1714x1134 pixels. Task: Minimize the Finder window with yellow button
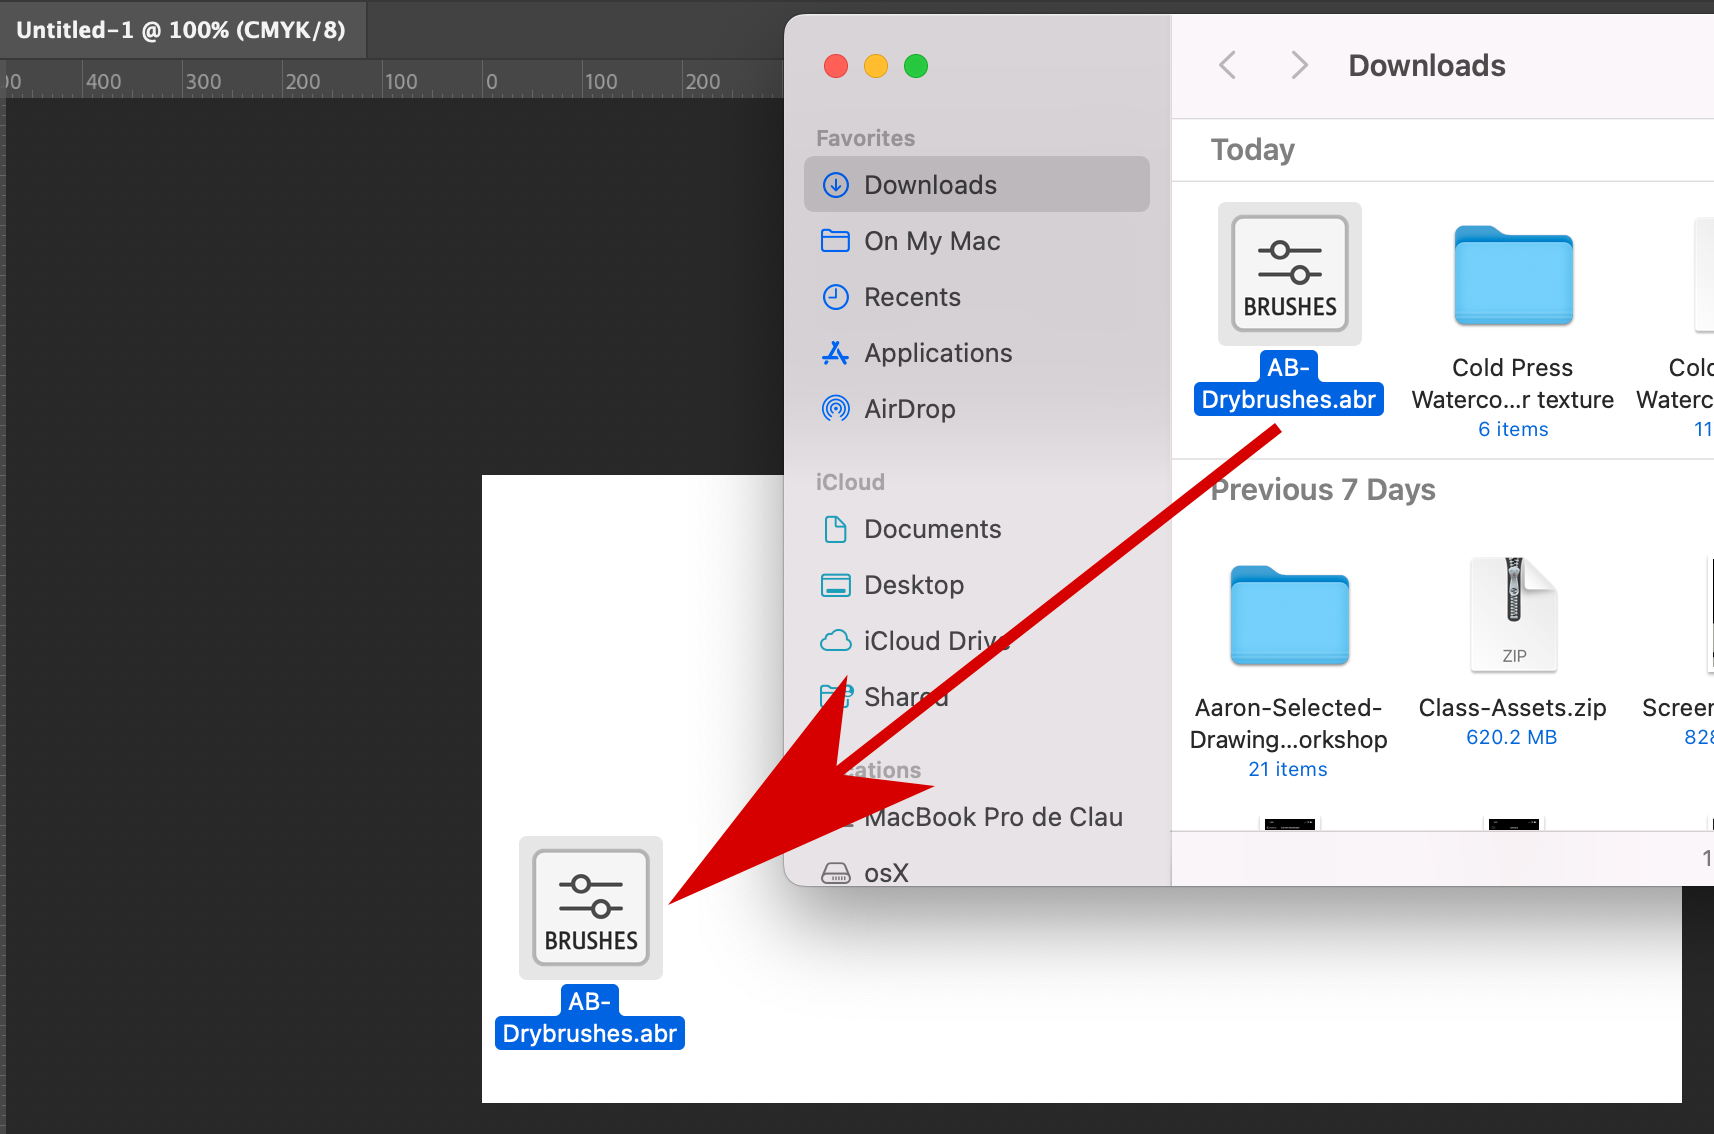(x=876, y=66)
